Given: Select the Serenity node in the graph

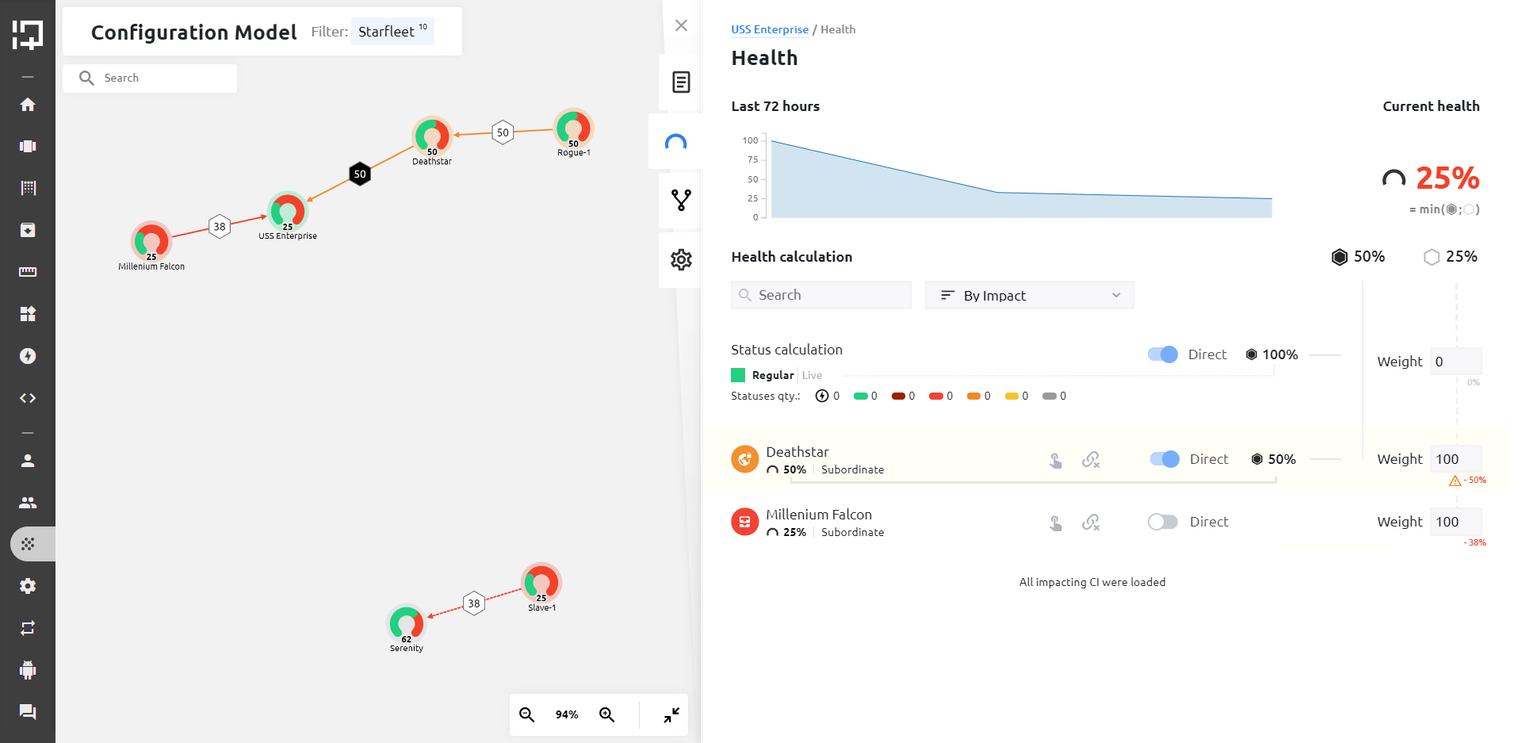Looking at the screenshot, I should (x=406, y=623).
